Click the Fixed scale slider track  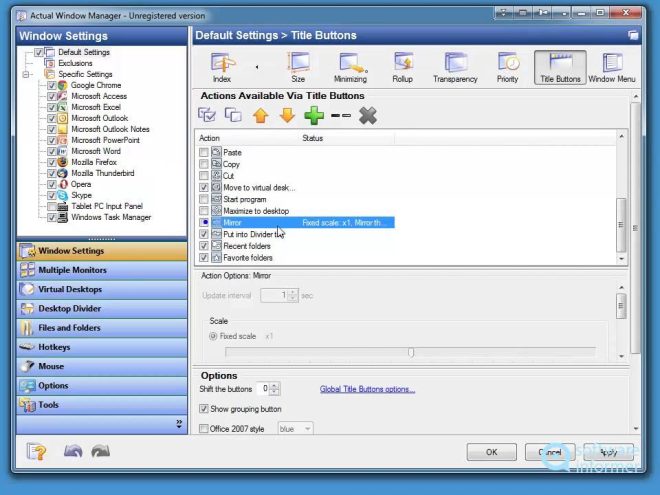point(410,352)
